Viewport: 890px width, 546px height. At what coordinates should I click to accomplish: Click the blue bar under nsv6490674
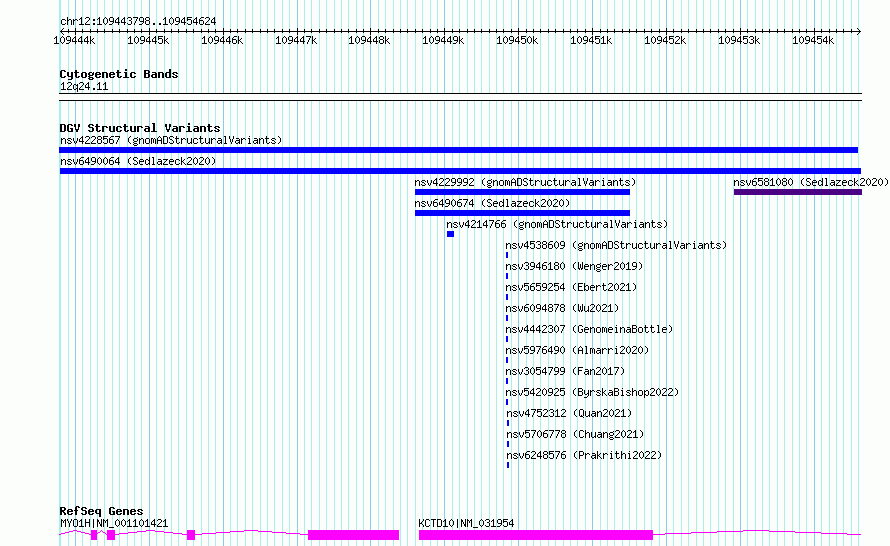[x=522, y=213]
